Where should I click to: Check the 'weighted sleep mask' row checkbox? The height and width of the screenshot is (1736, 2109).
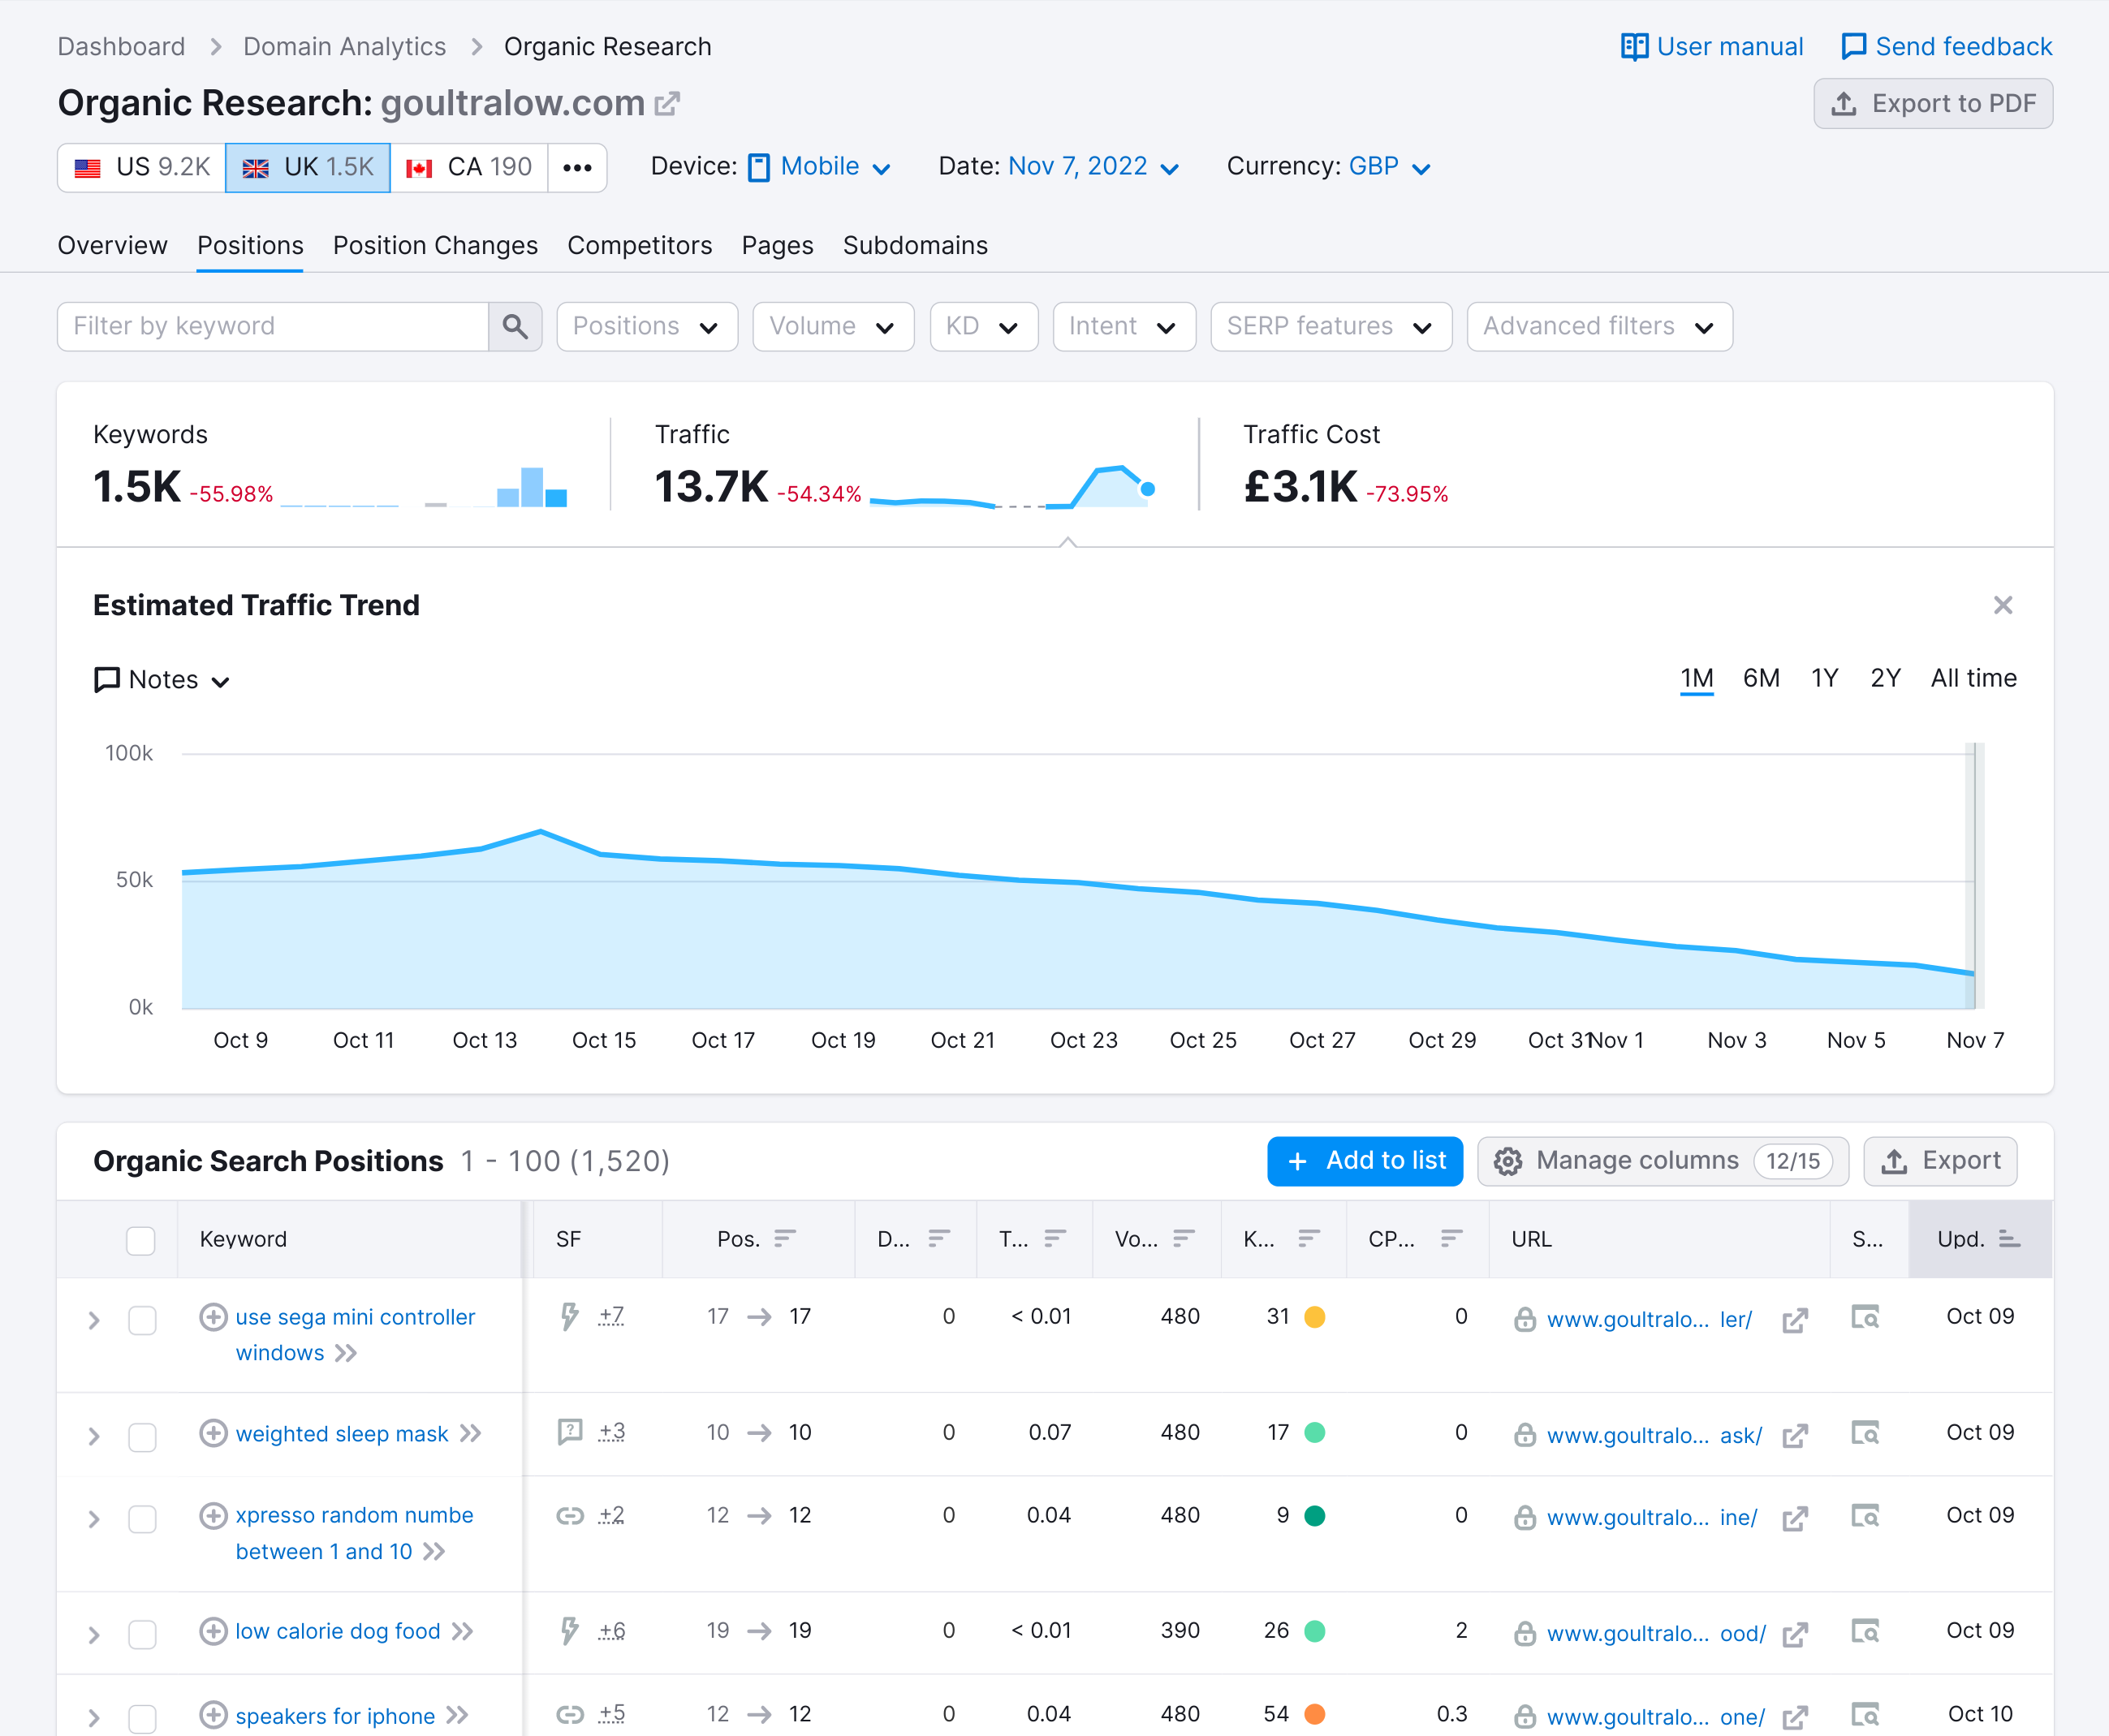[143, 1437]
